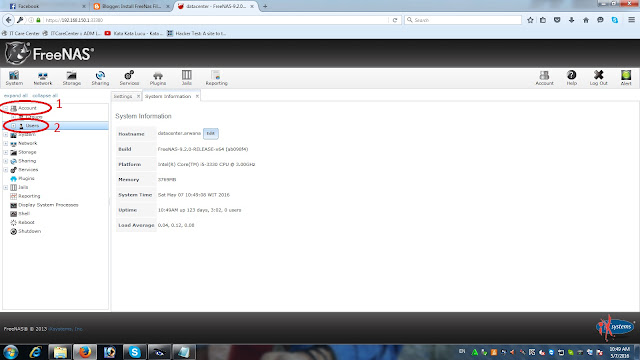This screenshot has height=360, width=640.
Task: Open Firefox from the Windows taskbar
Action: pos(85,352)
